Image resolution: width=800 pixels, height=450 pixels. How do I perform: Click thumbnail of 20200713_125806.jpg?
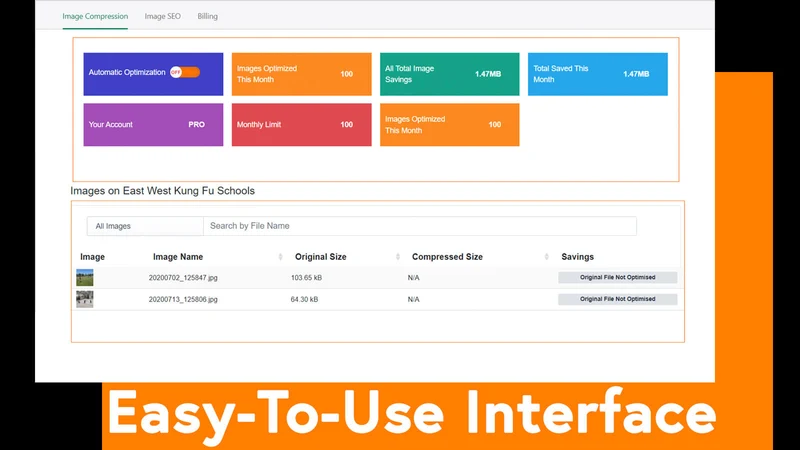point(85,299)
